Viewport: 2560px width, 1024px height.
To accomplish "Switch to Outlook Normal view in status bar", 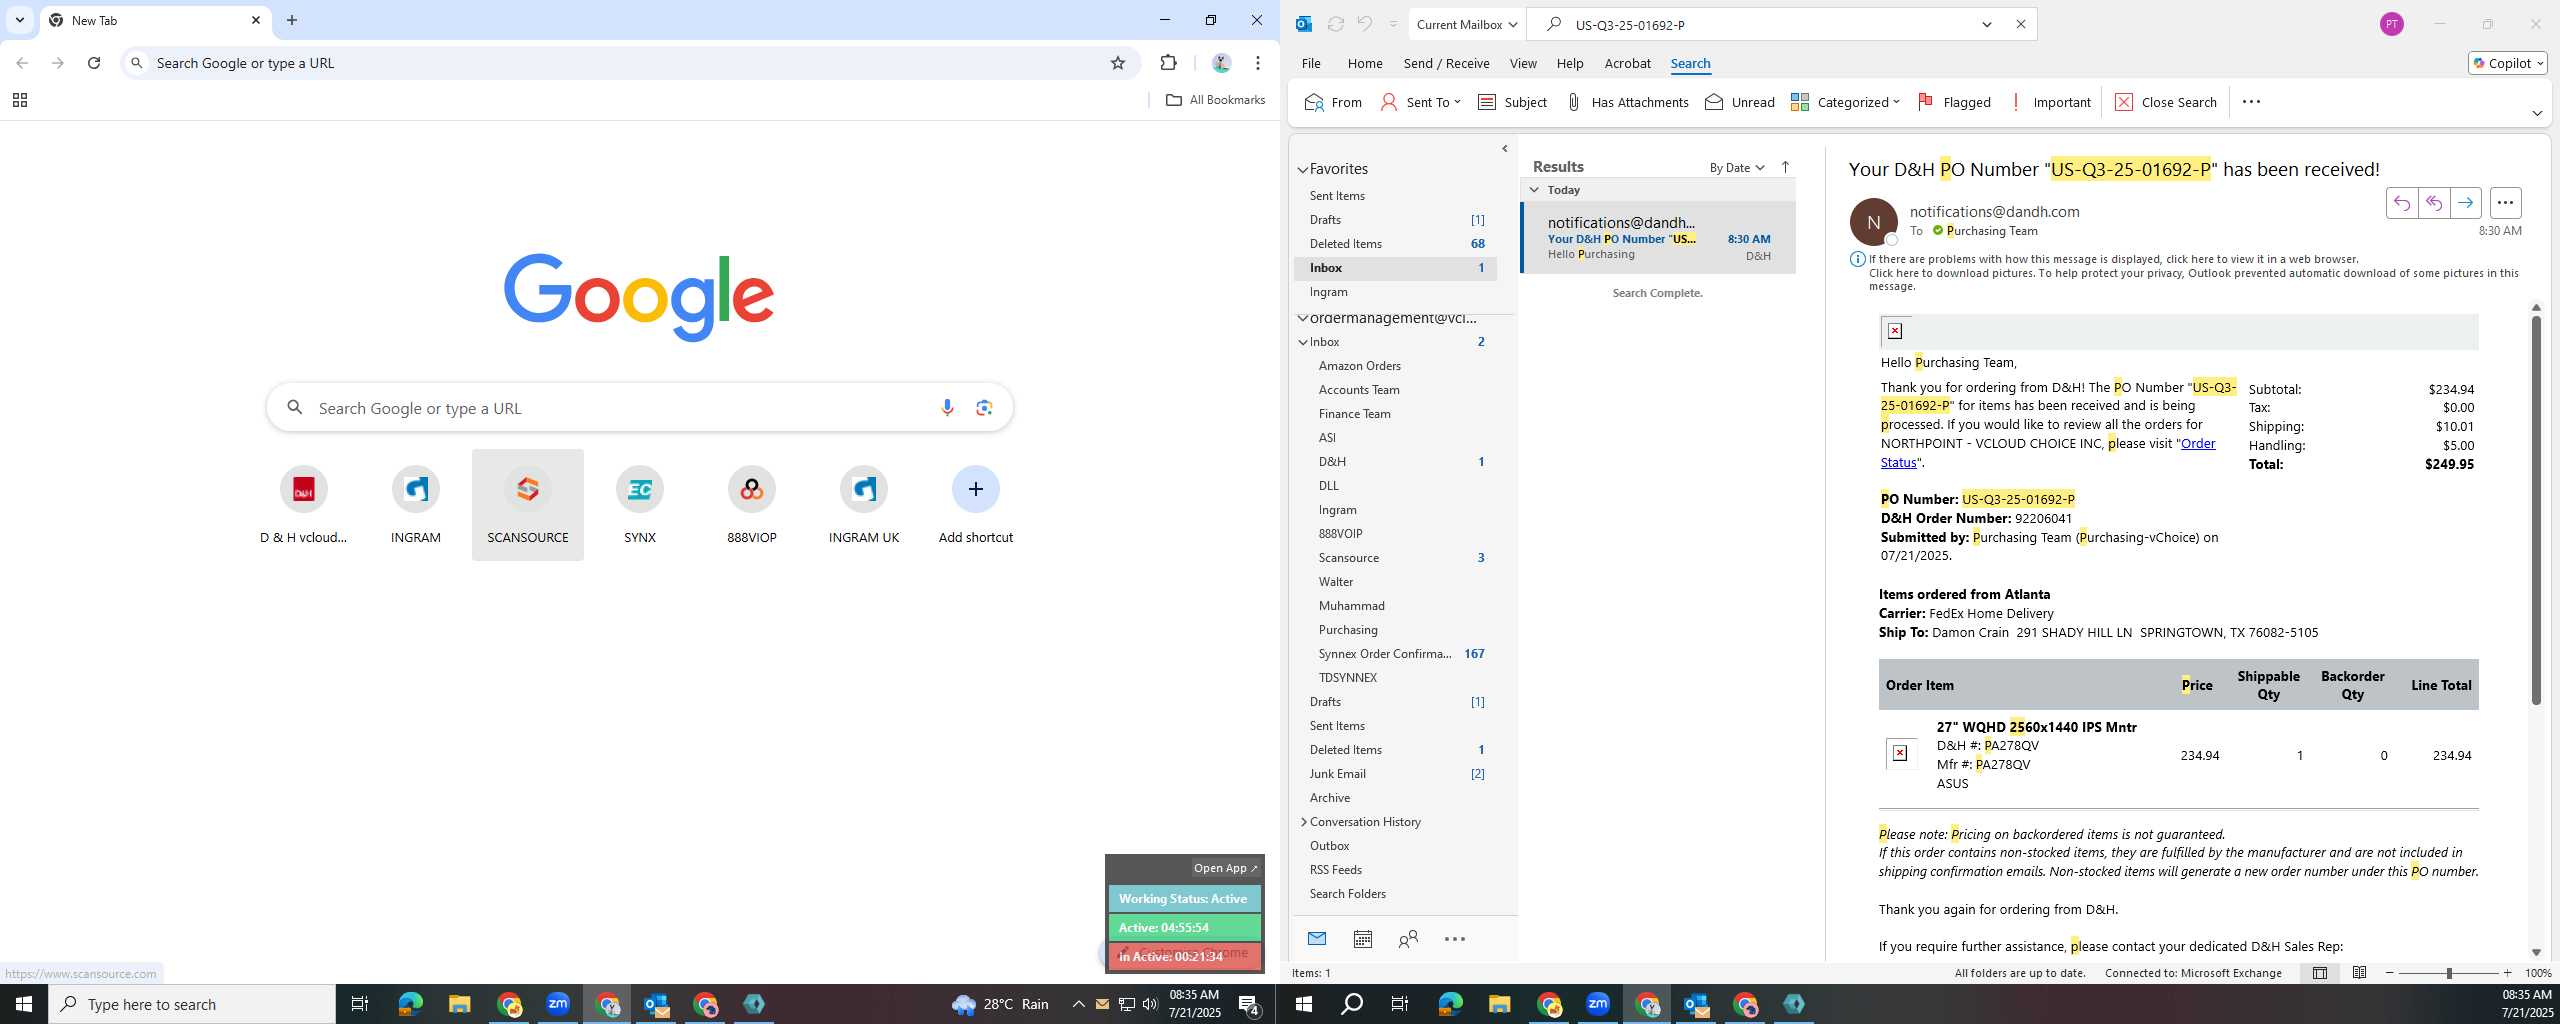I will click(2319, 973).
